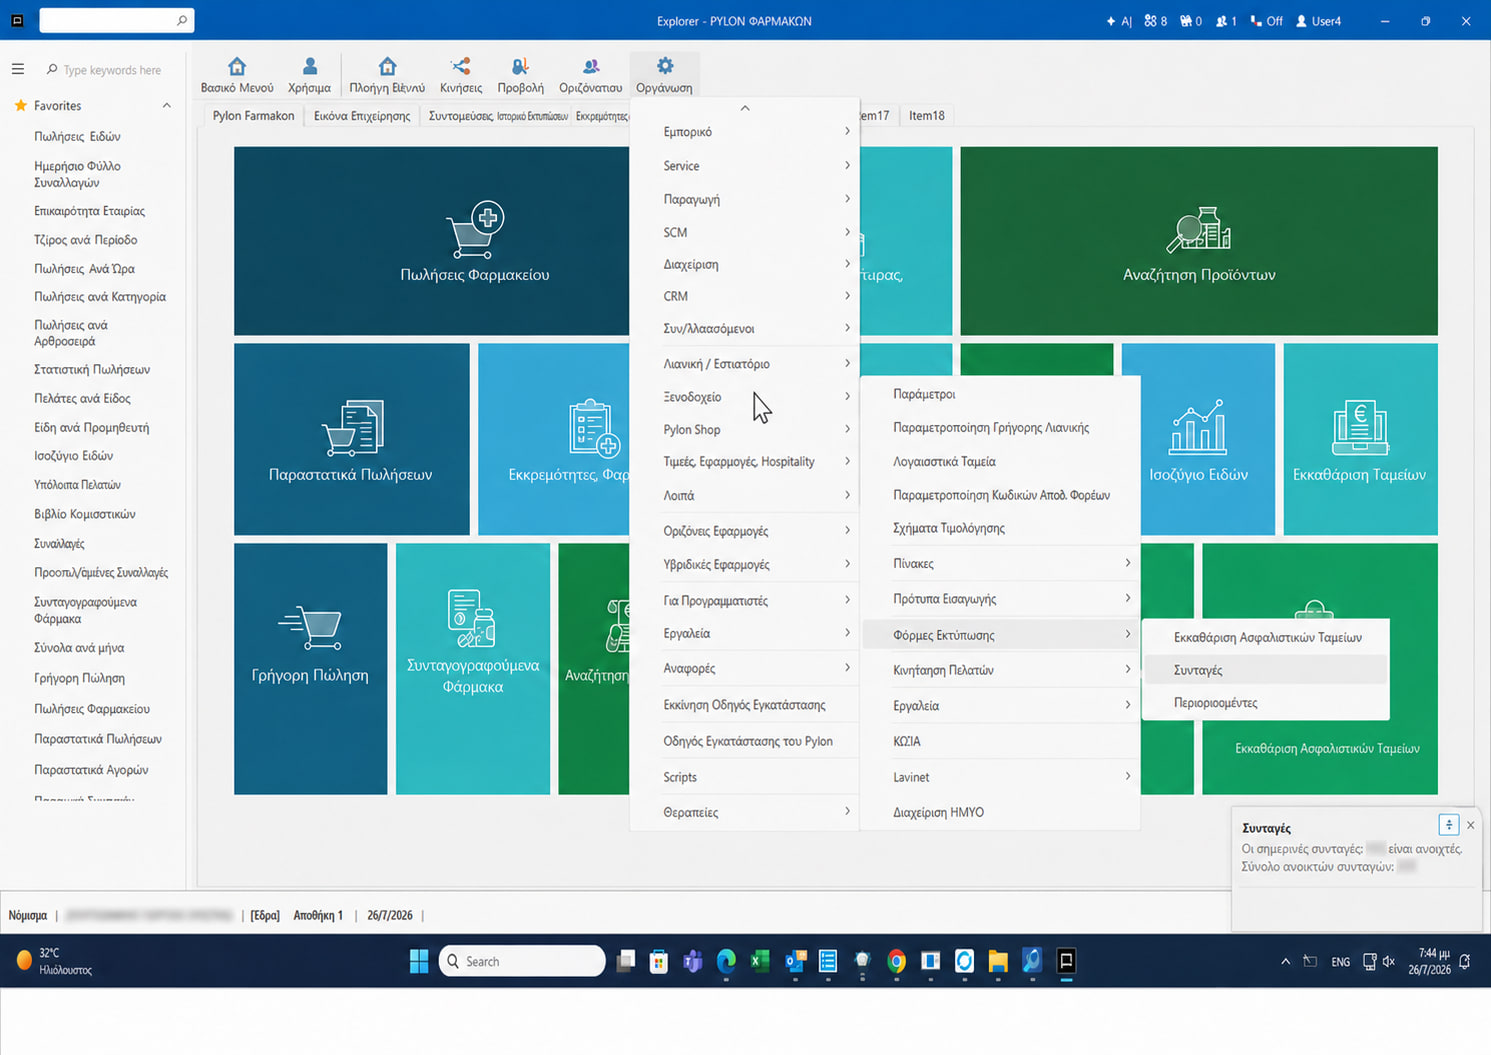The height and width of the screenshot is (1055, 1491).
Task: Open Στατιστική Πωλήσεων in Favorites
Action: [92, 370]
